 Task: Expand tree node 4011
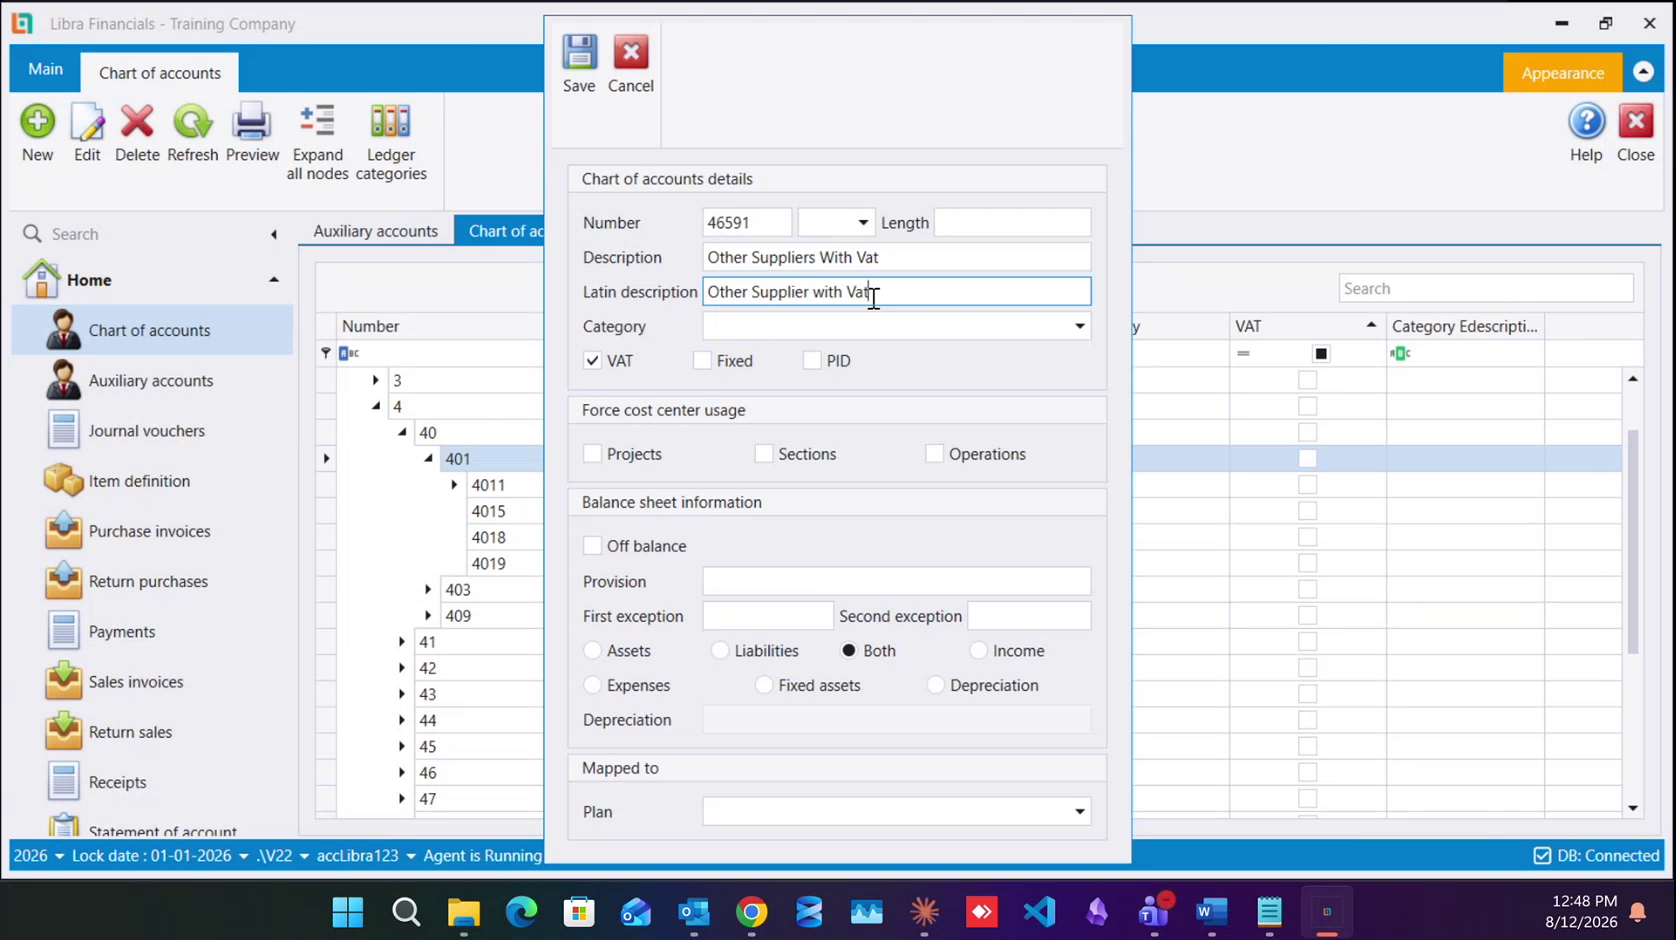454,485
